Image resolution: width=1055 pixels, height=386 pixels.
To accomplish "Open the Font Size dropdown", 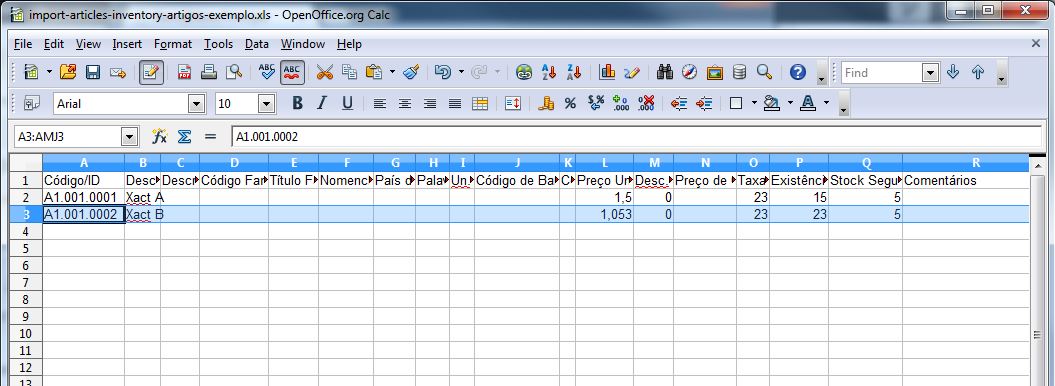I will coord(266,104).
